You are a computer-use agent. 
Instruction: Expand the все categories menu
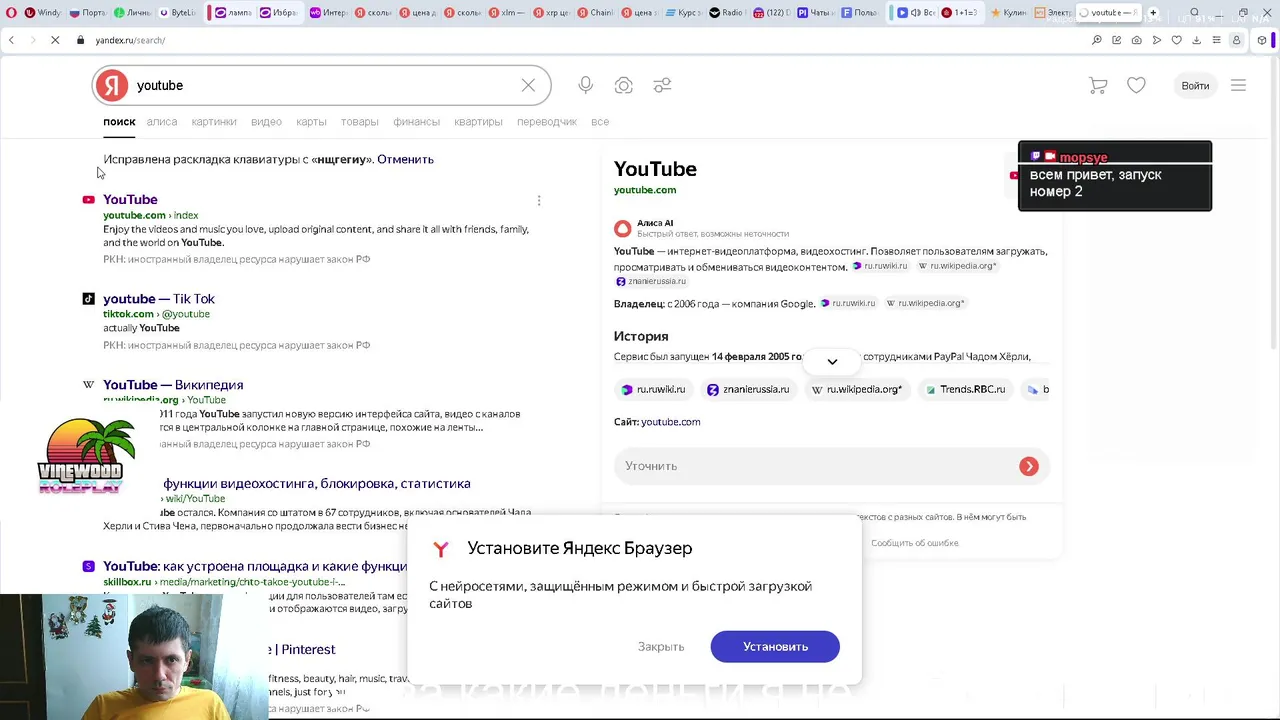[x=600, y=121]
